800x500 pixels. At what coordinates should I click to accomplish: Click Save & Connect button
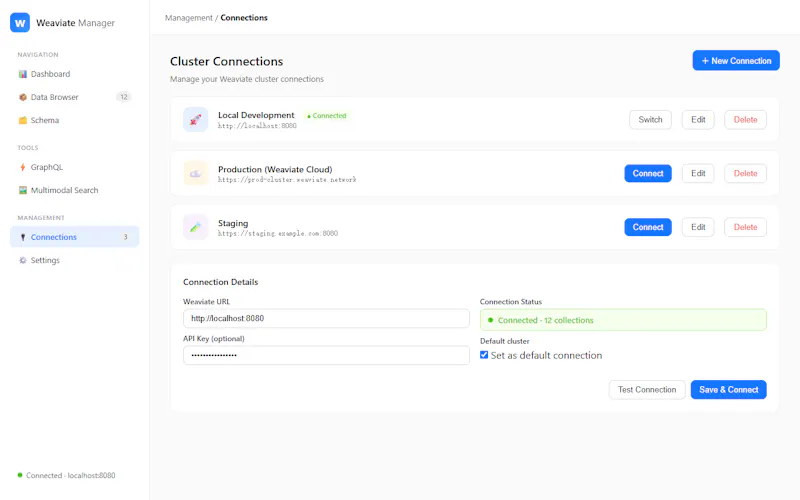click(x=729, y=389)
